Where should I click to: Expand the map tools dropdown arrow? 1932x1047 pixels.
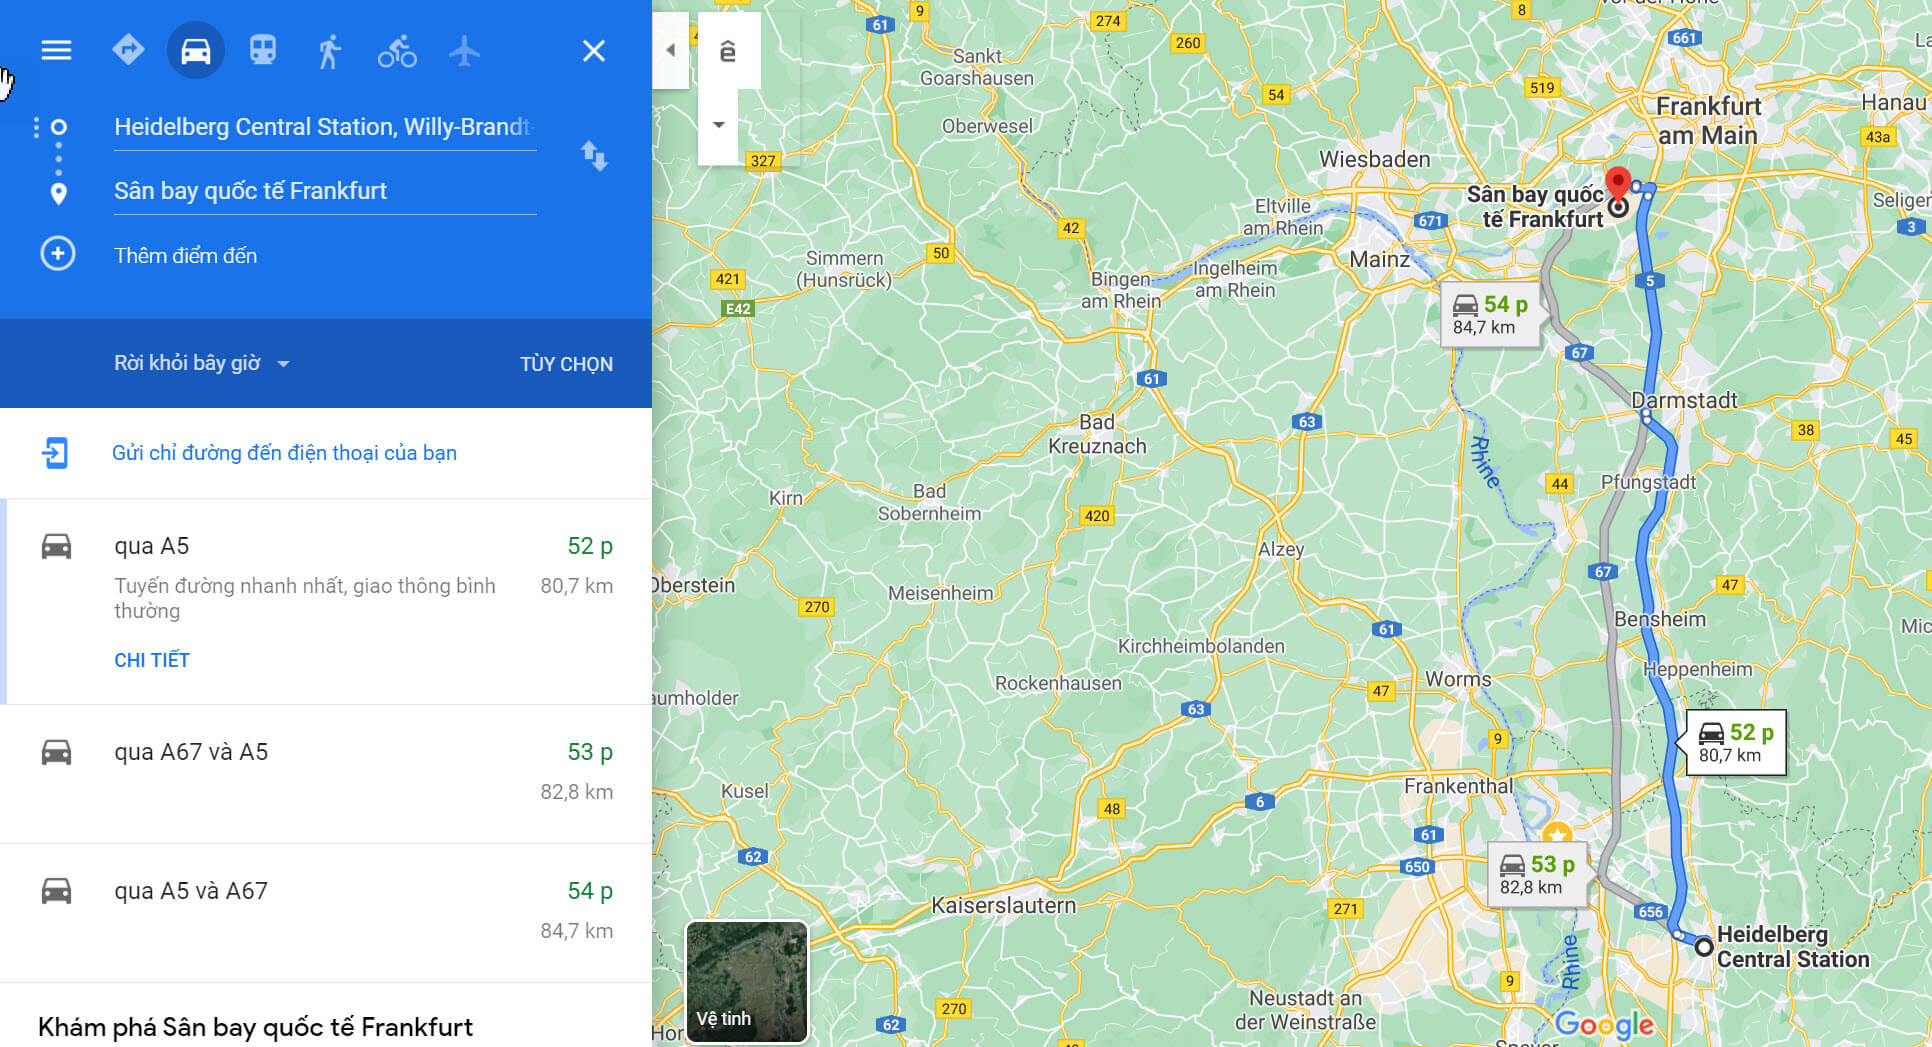coord(718,125)
